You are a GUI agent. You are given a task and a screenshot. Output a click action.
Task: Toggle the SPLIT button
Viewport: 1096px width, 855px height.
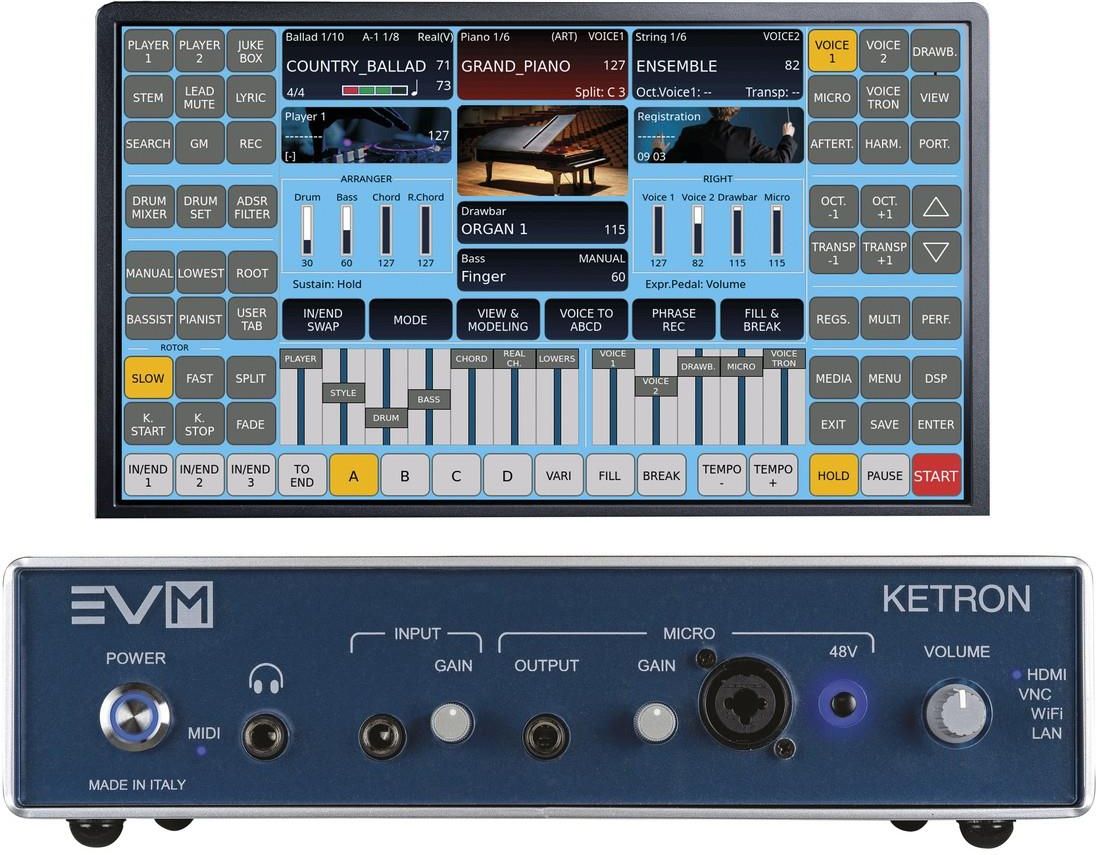250,378
